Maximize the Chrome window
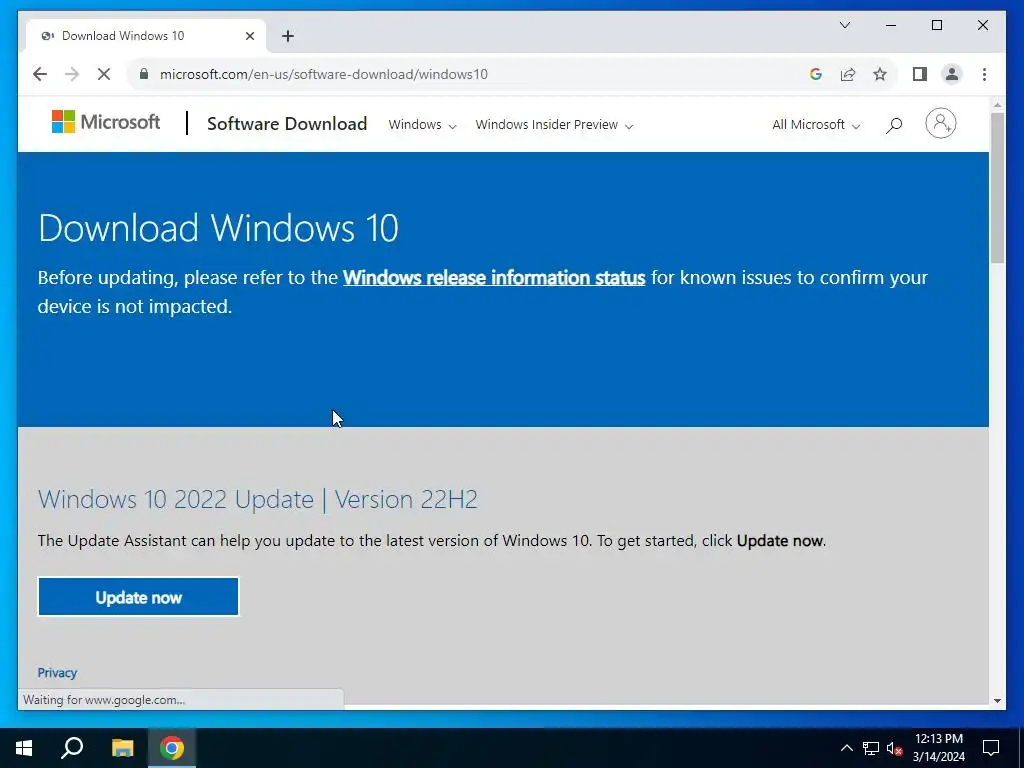 click(936, 25)
